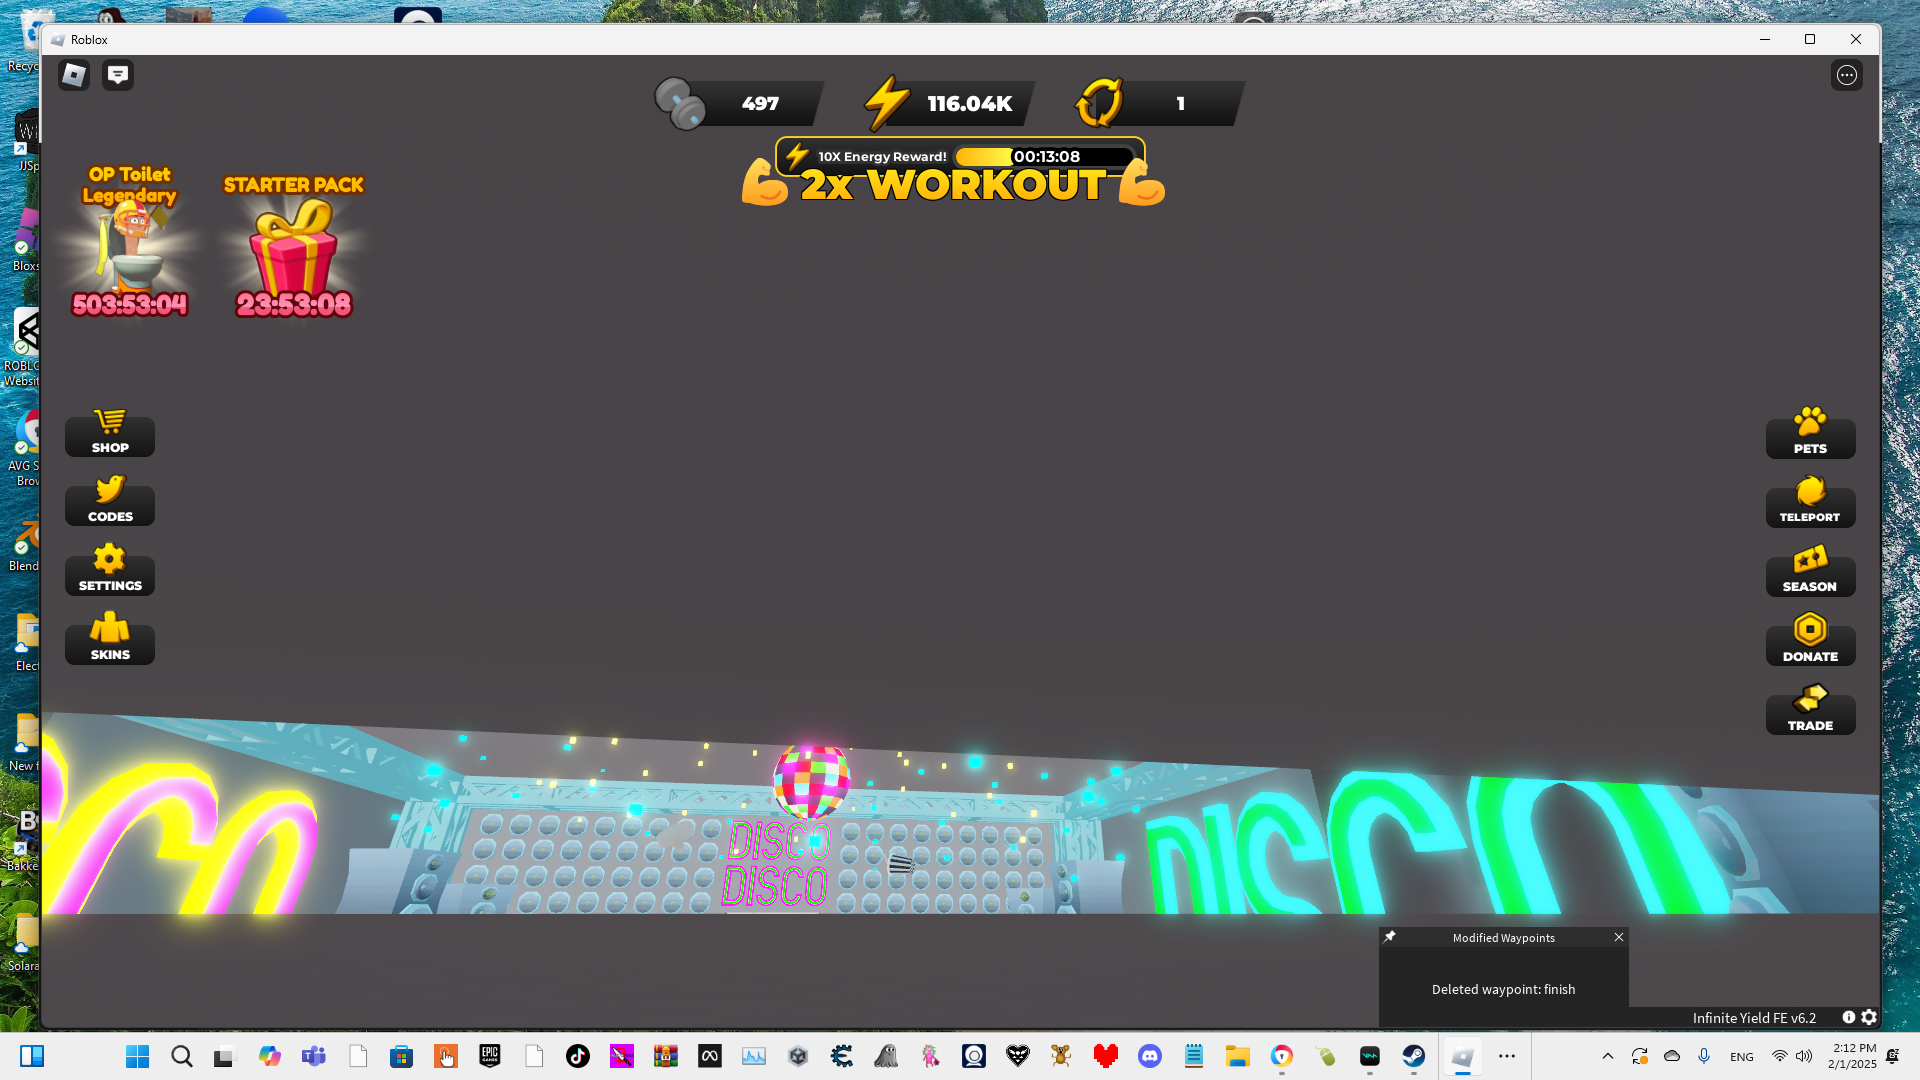
Task: Expand the system tray hidden icons chevron
Action: point(1608,1056)
